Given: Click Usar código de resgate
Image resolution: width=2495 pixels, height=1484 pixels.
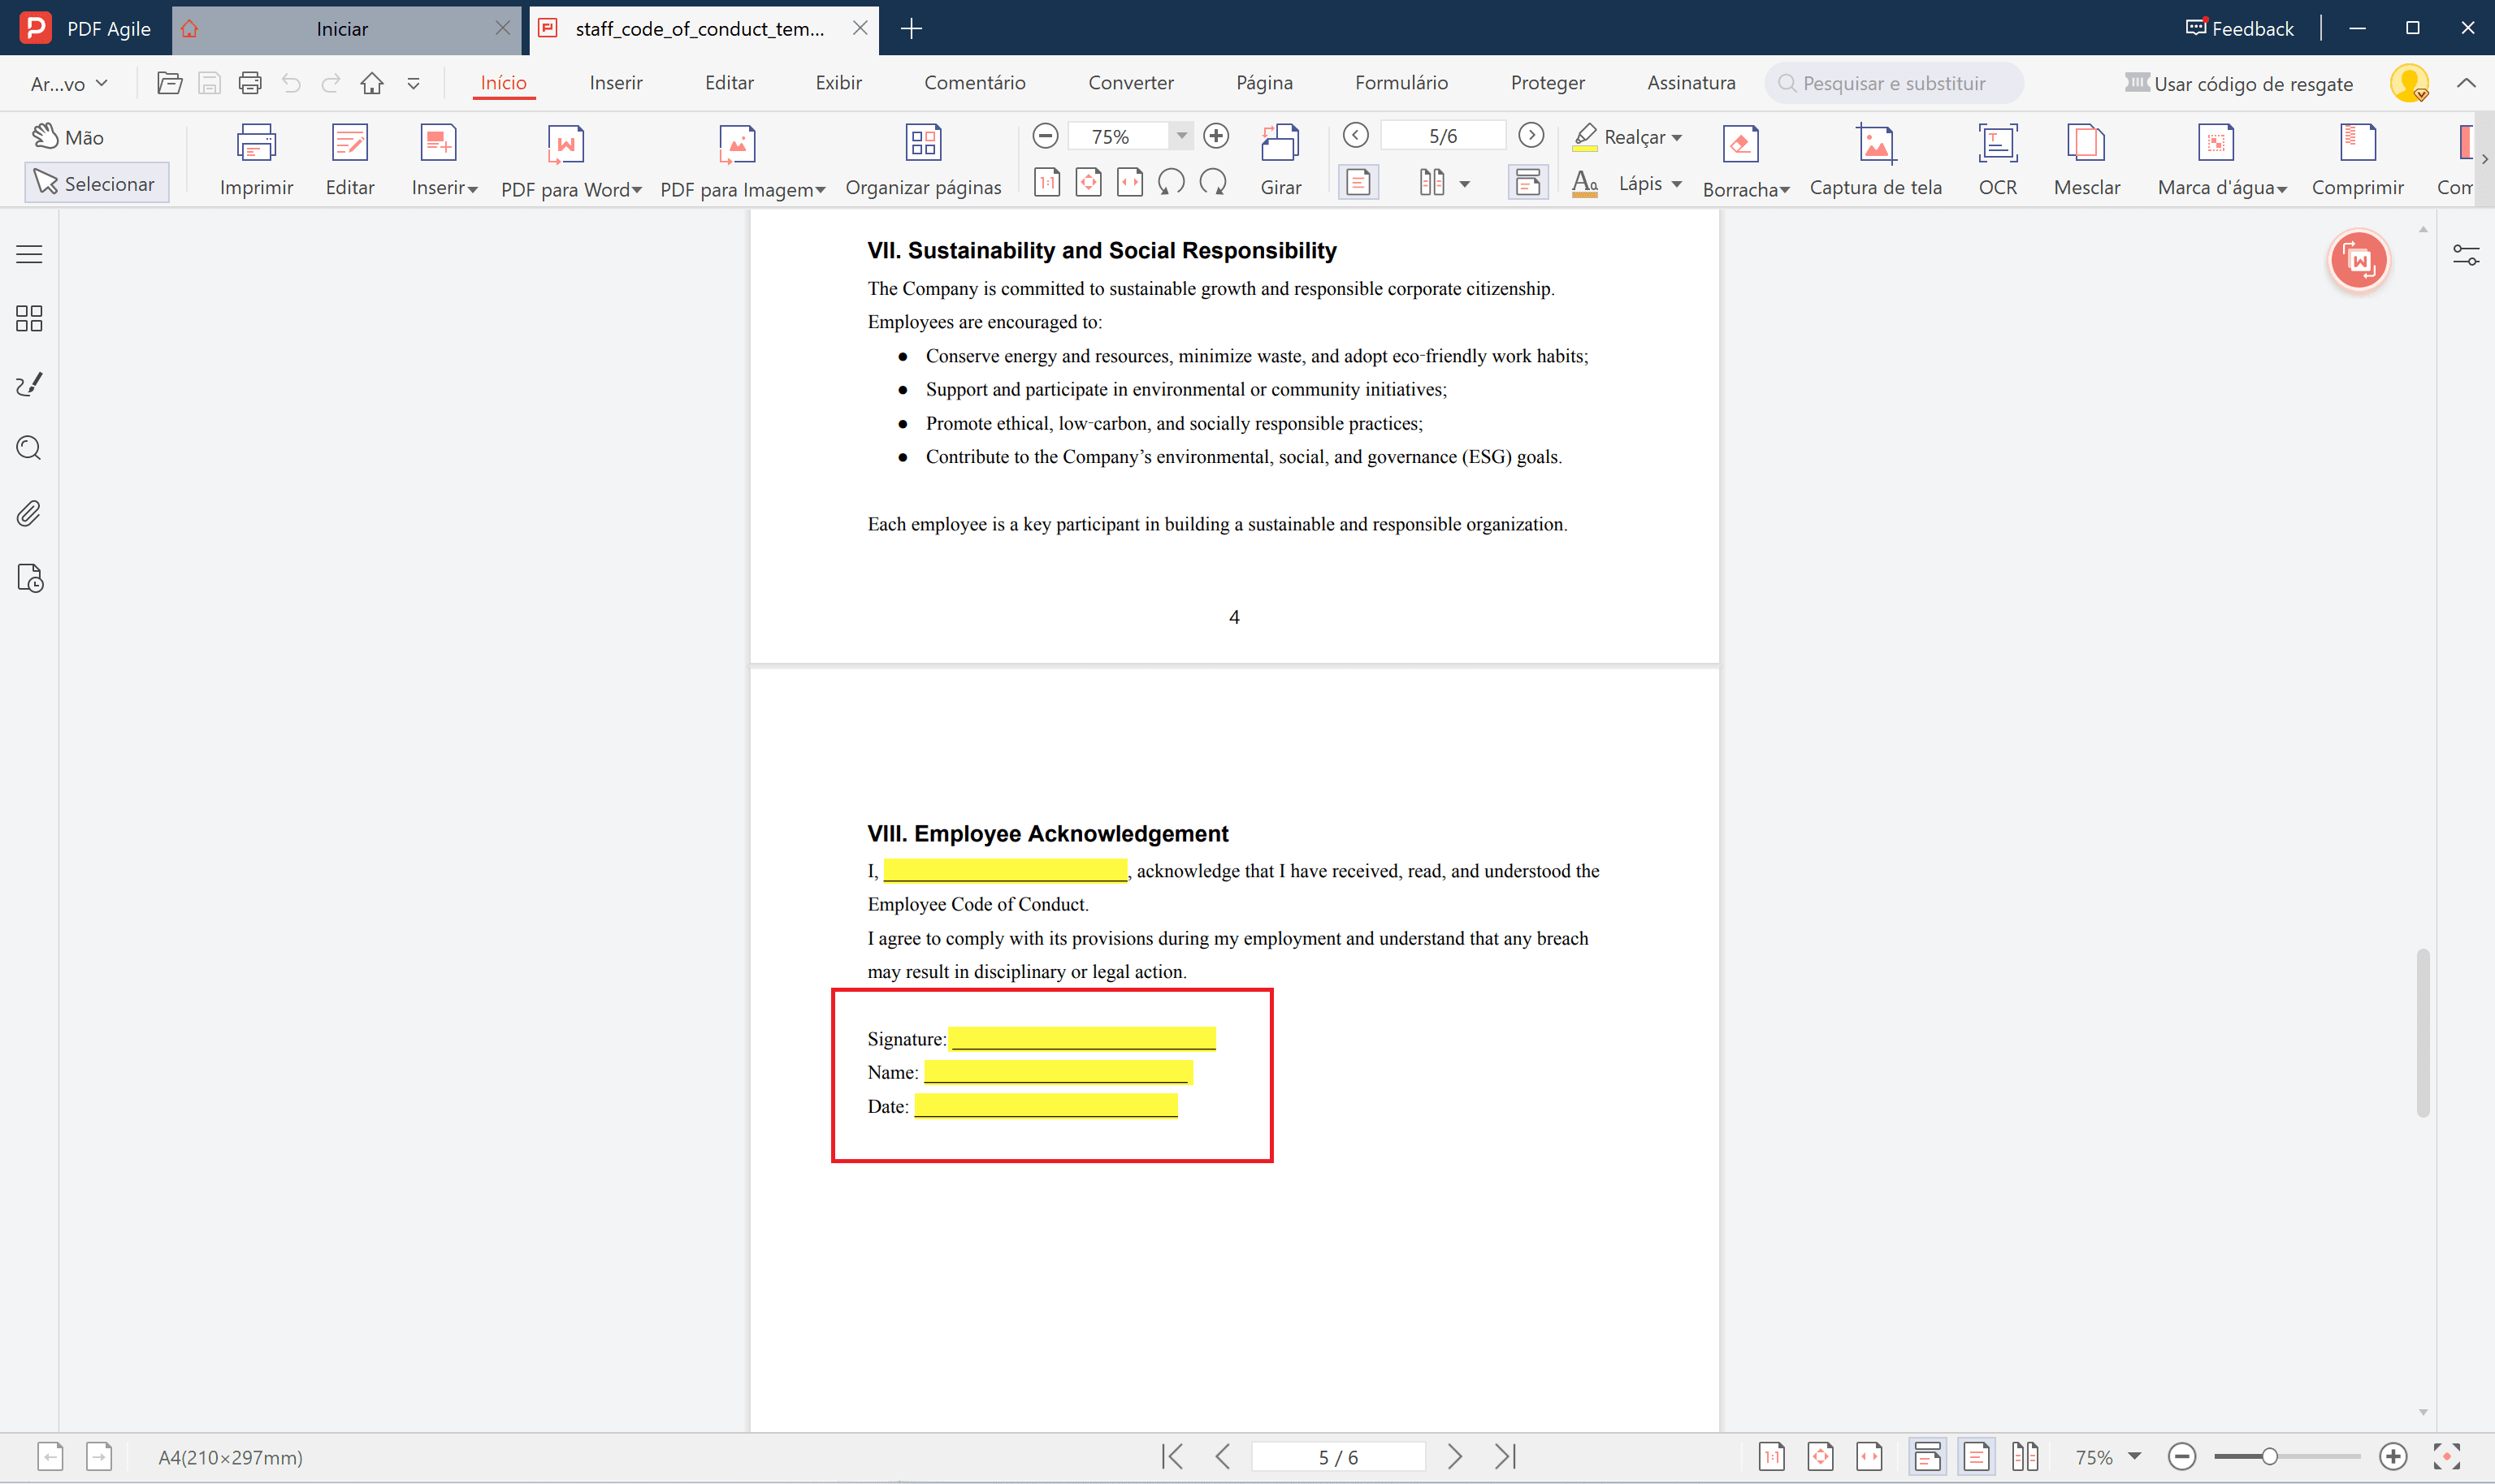Looking at the screenshot, I should [2239, 84].
